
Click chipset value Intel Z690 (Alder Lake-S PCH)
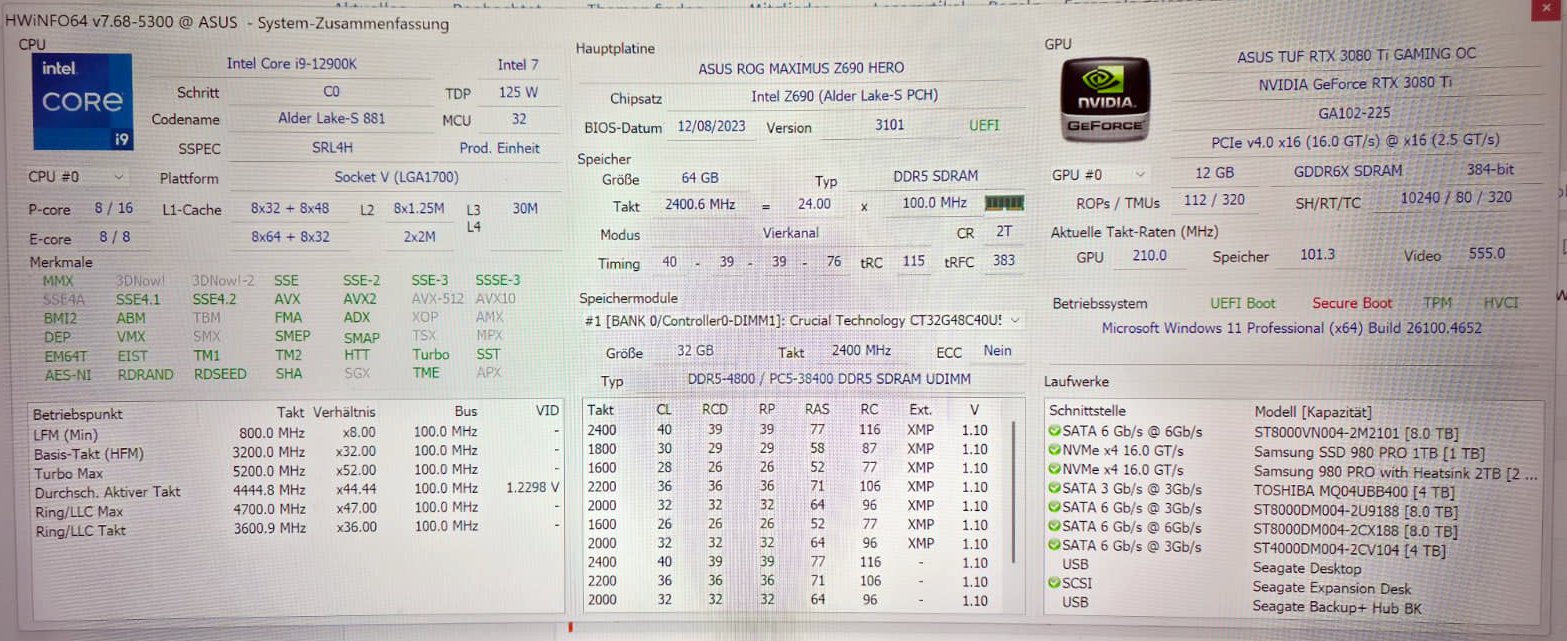click(845, 96)
